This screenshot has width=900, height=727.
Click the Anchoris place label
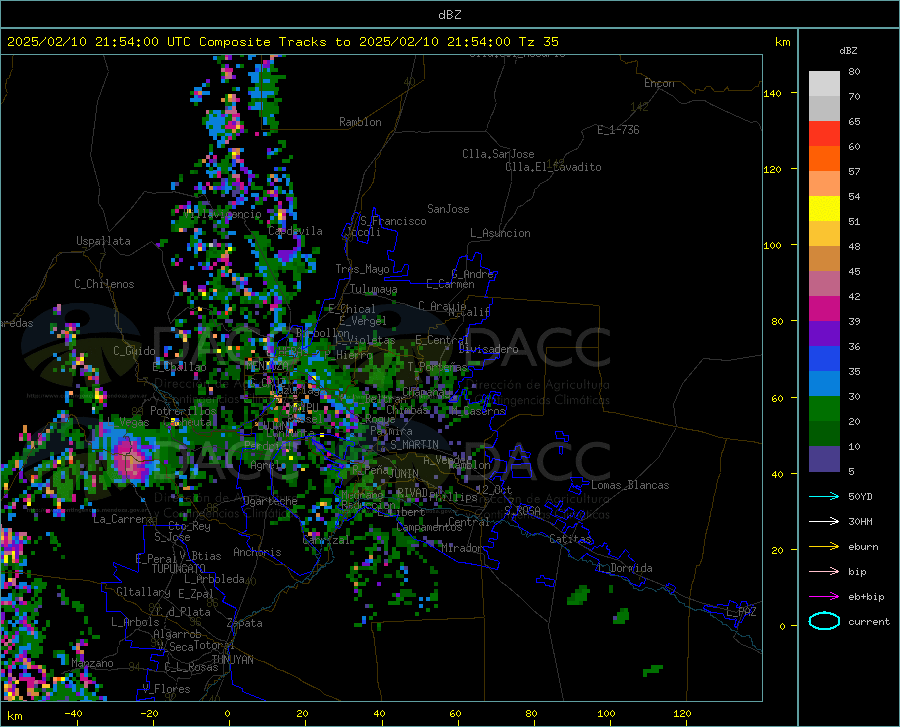click(x=257, y=553)
